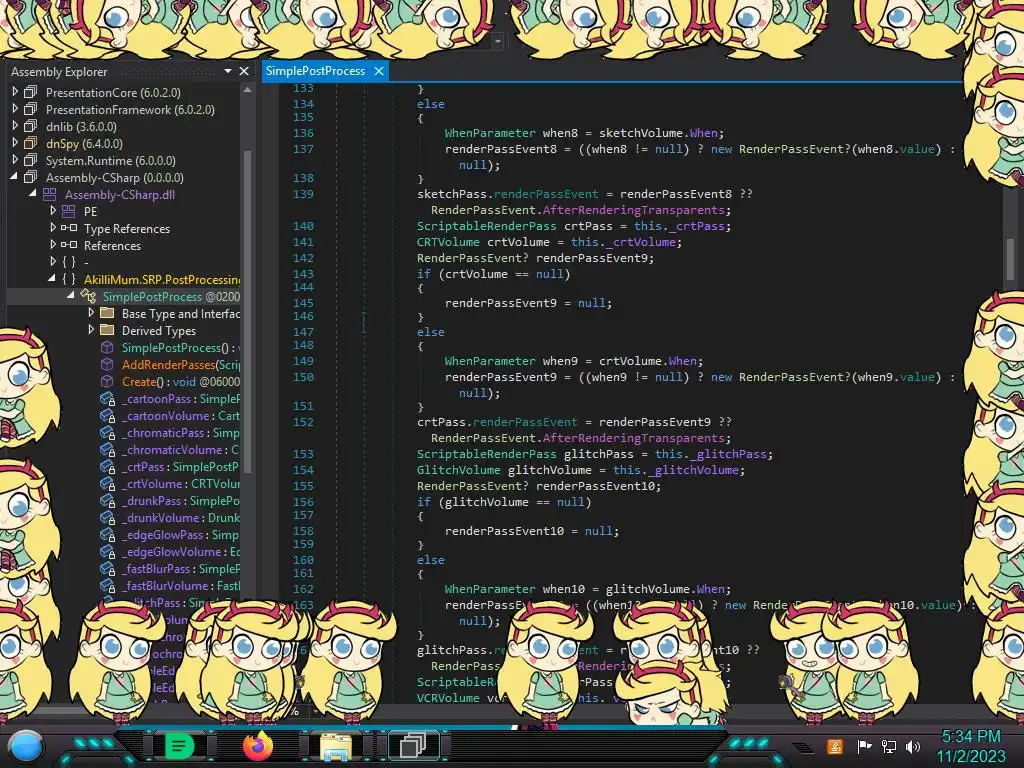Click the PresentationCore assembly icon
Viewport: 1024px width, 768px height.
31,92
